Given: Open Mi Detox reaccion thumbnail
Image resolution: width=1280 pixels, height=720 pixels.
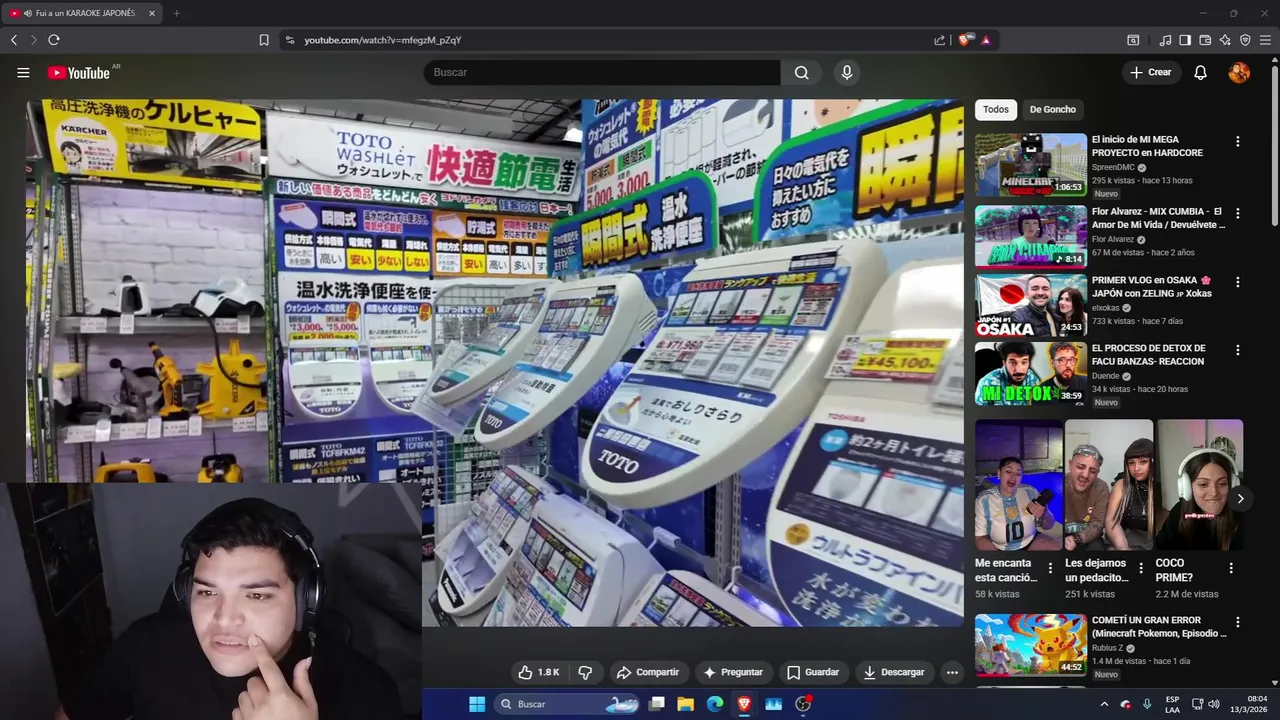Looking at the screenshot, I should pyautogui.click(x=1030, y=373).
